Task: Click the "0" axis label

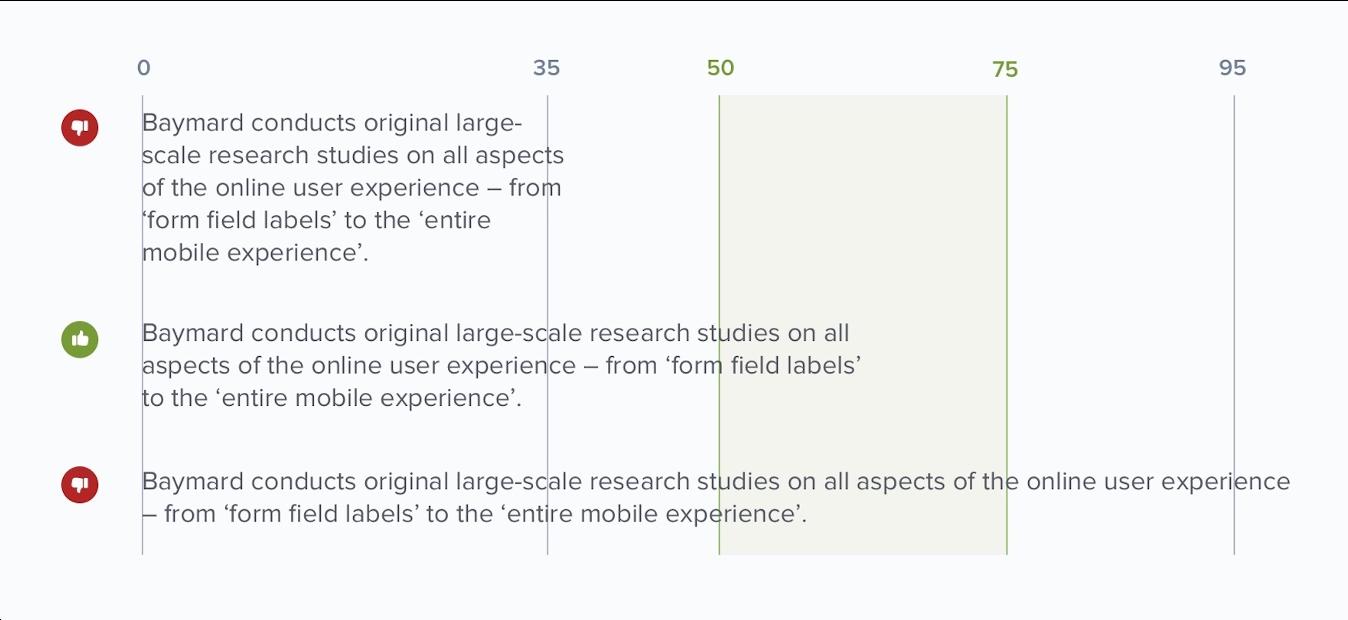Action: tap(144, 68)
